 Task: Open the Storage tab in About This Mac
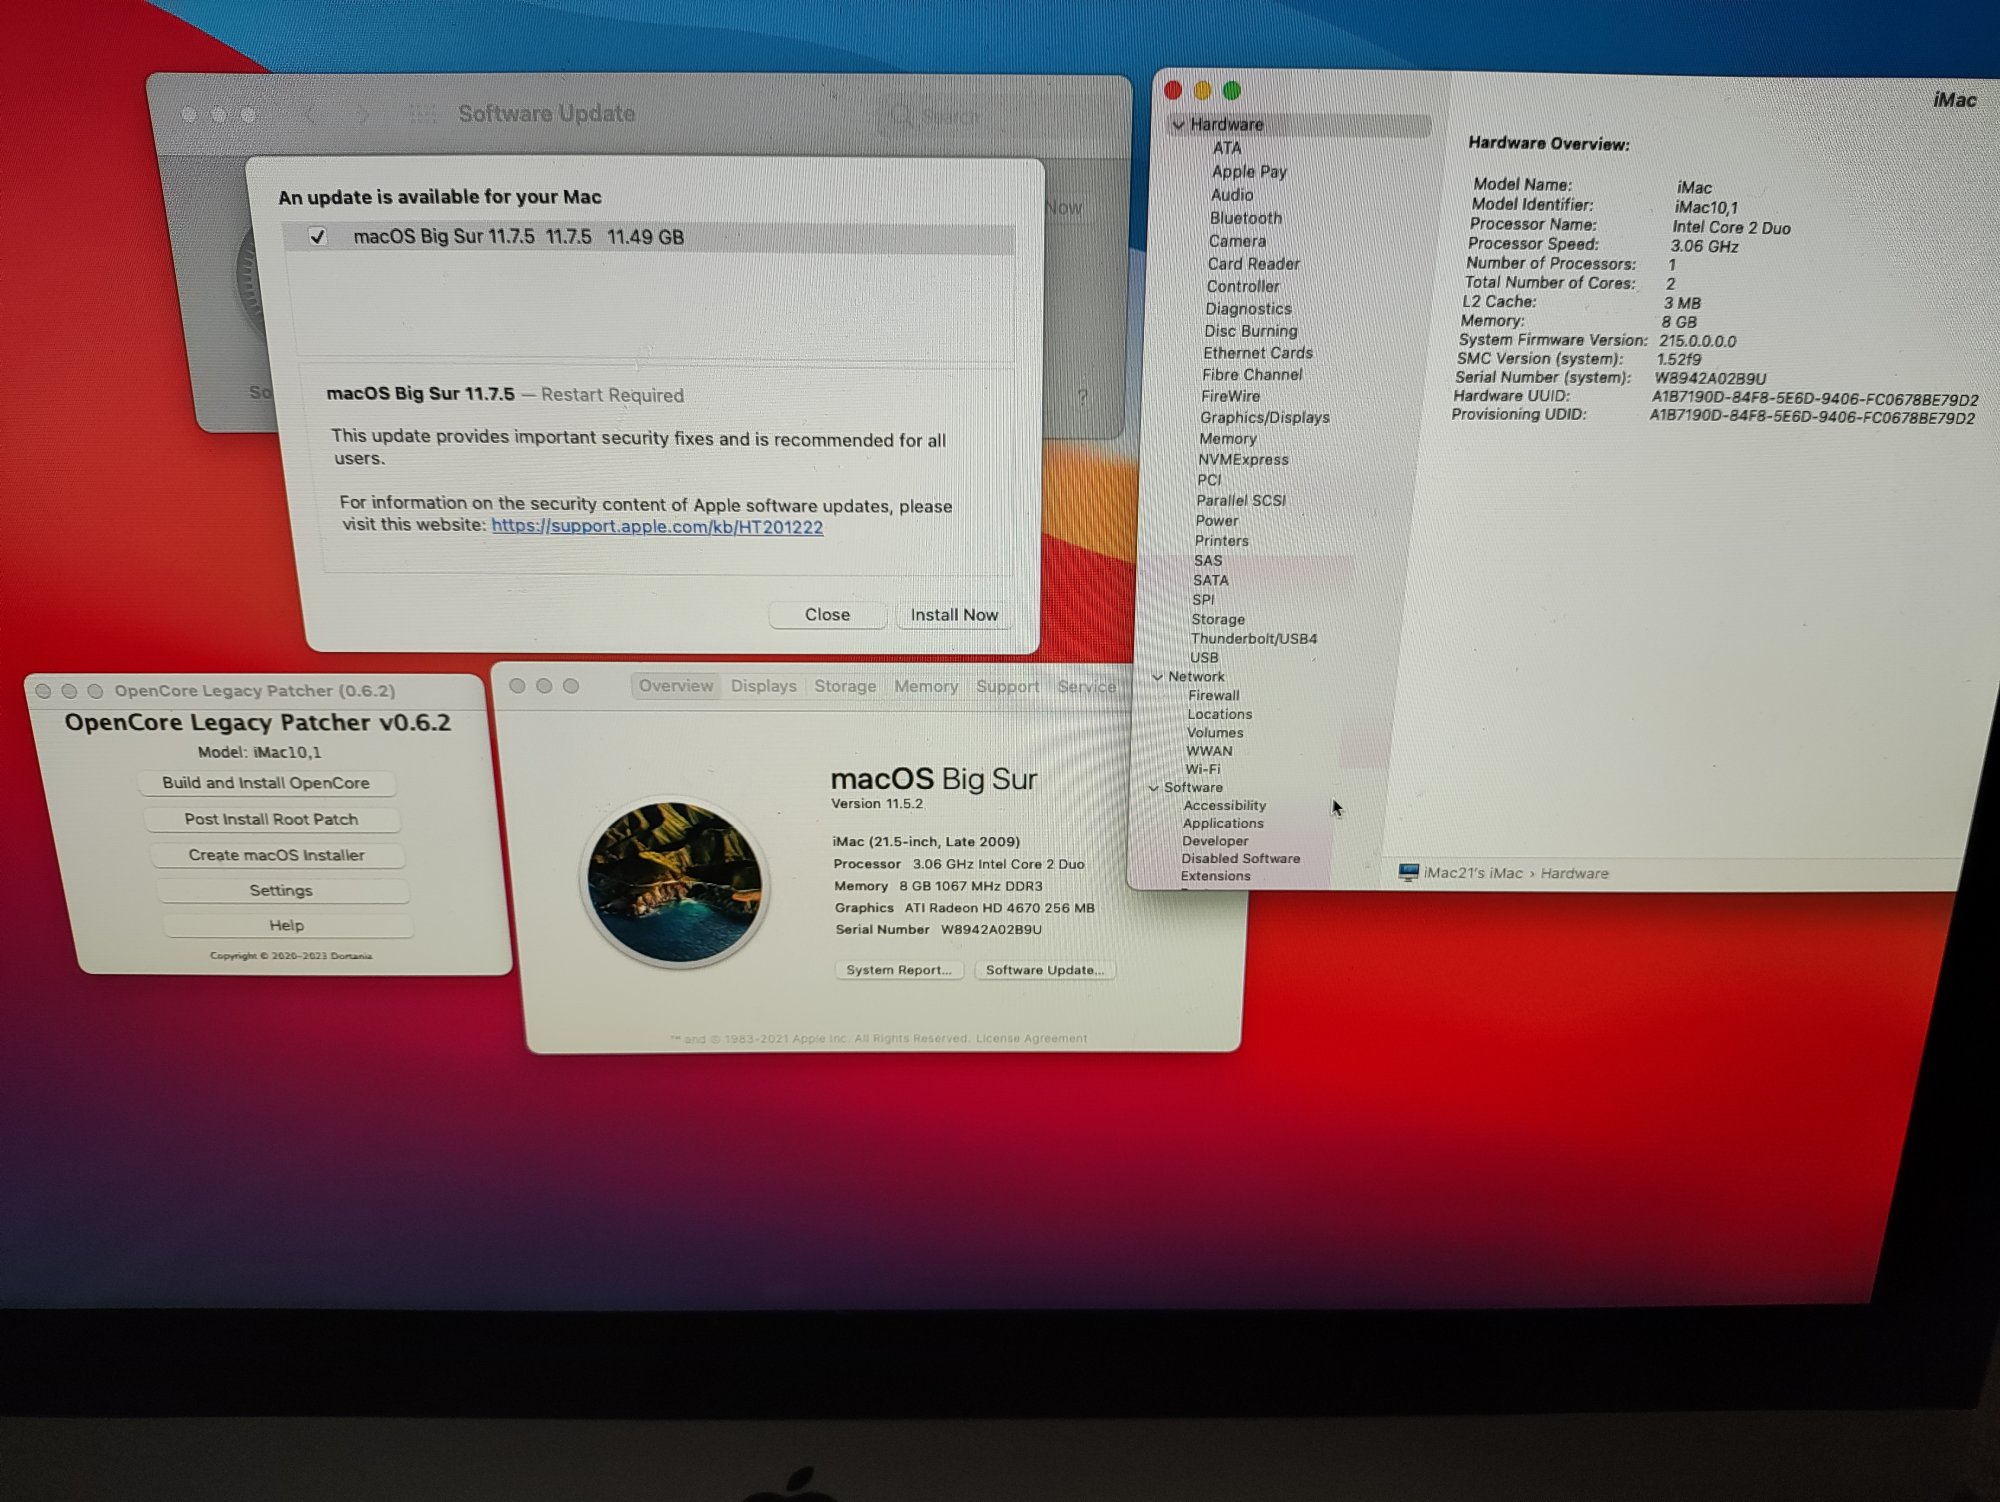point(844,686)
